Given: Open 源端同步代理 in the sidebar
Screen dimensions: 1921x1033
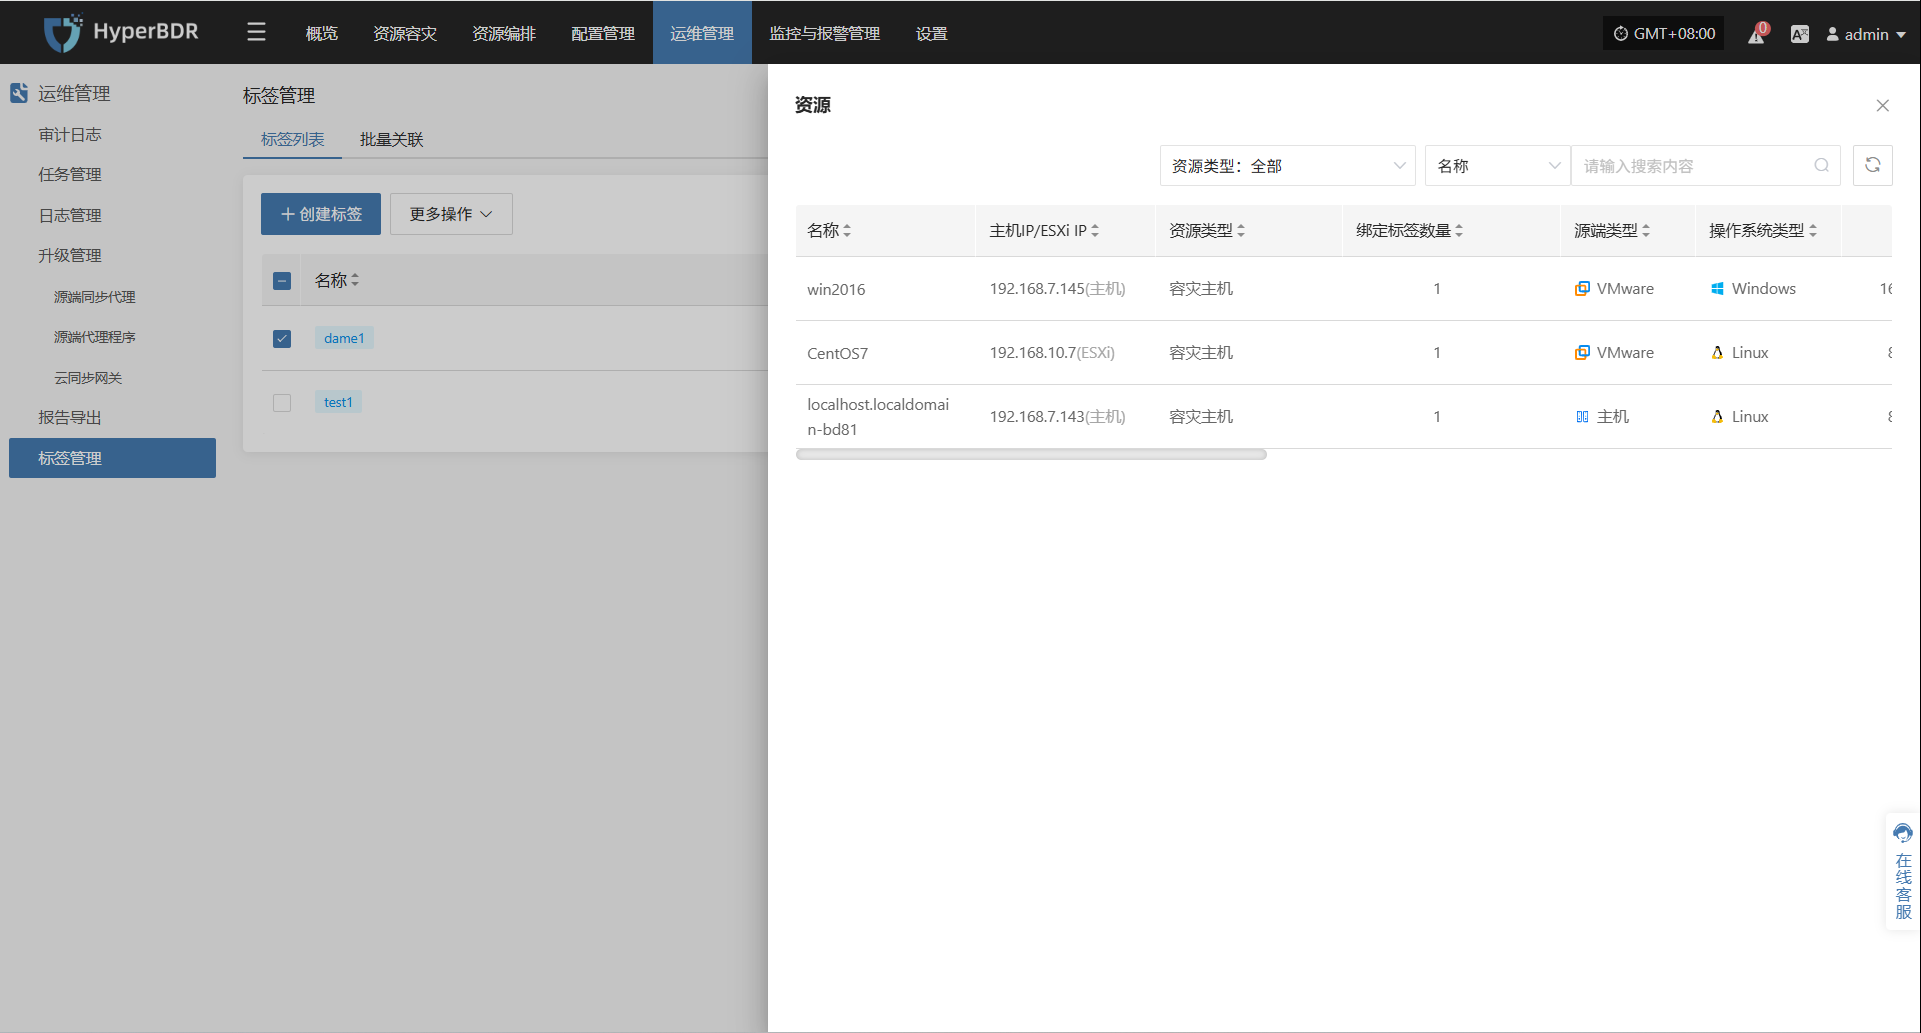Looking at the screenshot, I should click(x=94, y=297).
